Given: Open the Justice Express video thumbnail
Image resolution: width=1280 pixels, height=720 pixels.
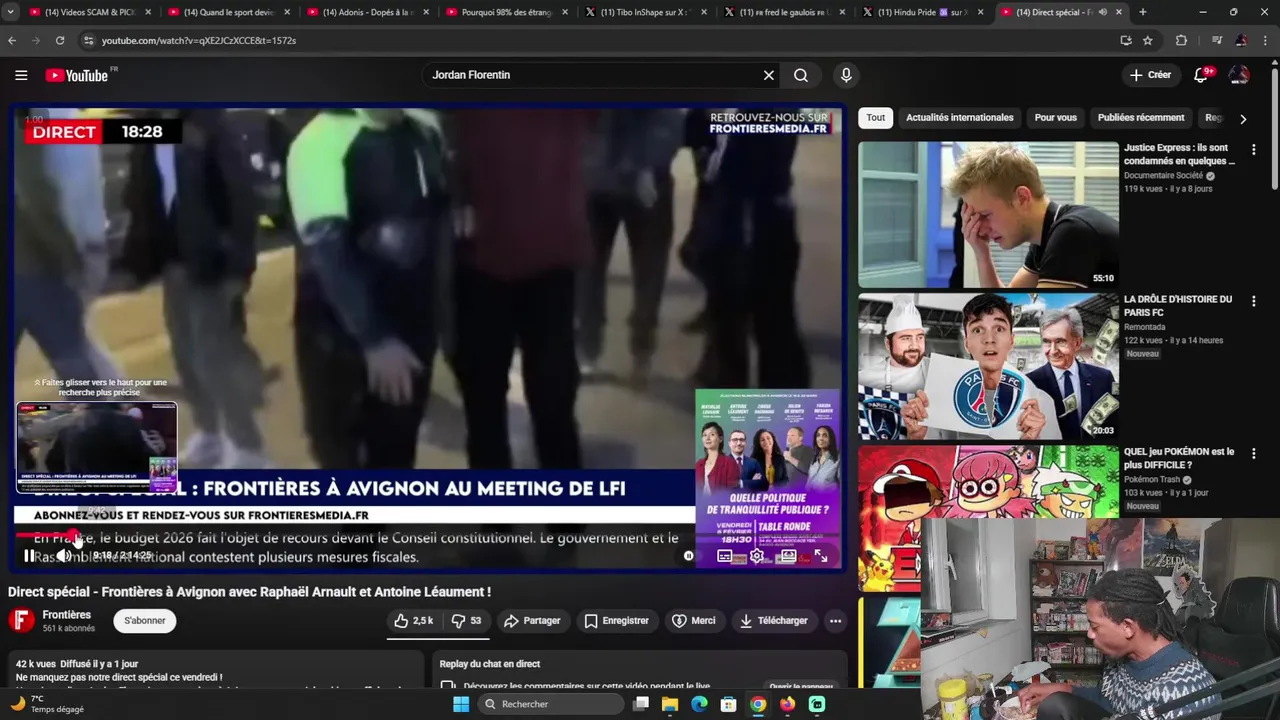Looking at the screenshot, I should 988,214.
